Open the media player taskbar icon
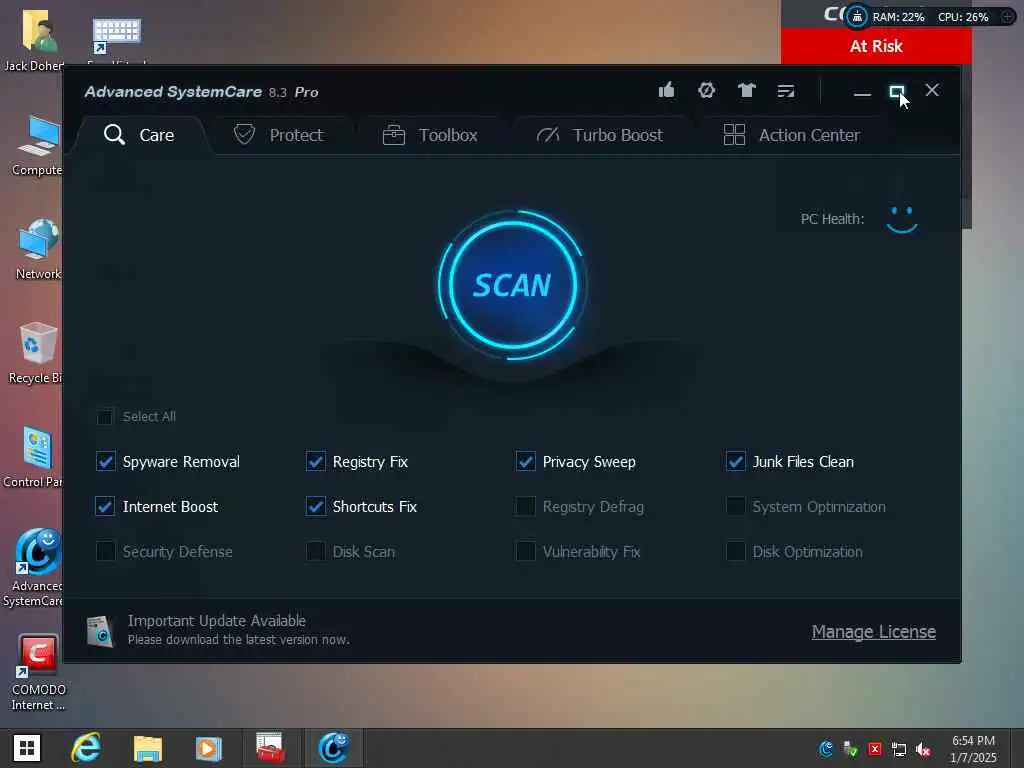 pos(208,748)
